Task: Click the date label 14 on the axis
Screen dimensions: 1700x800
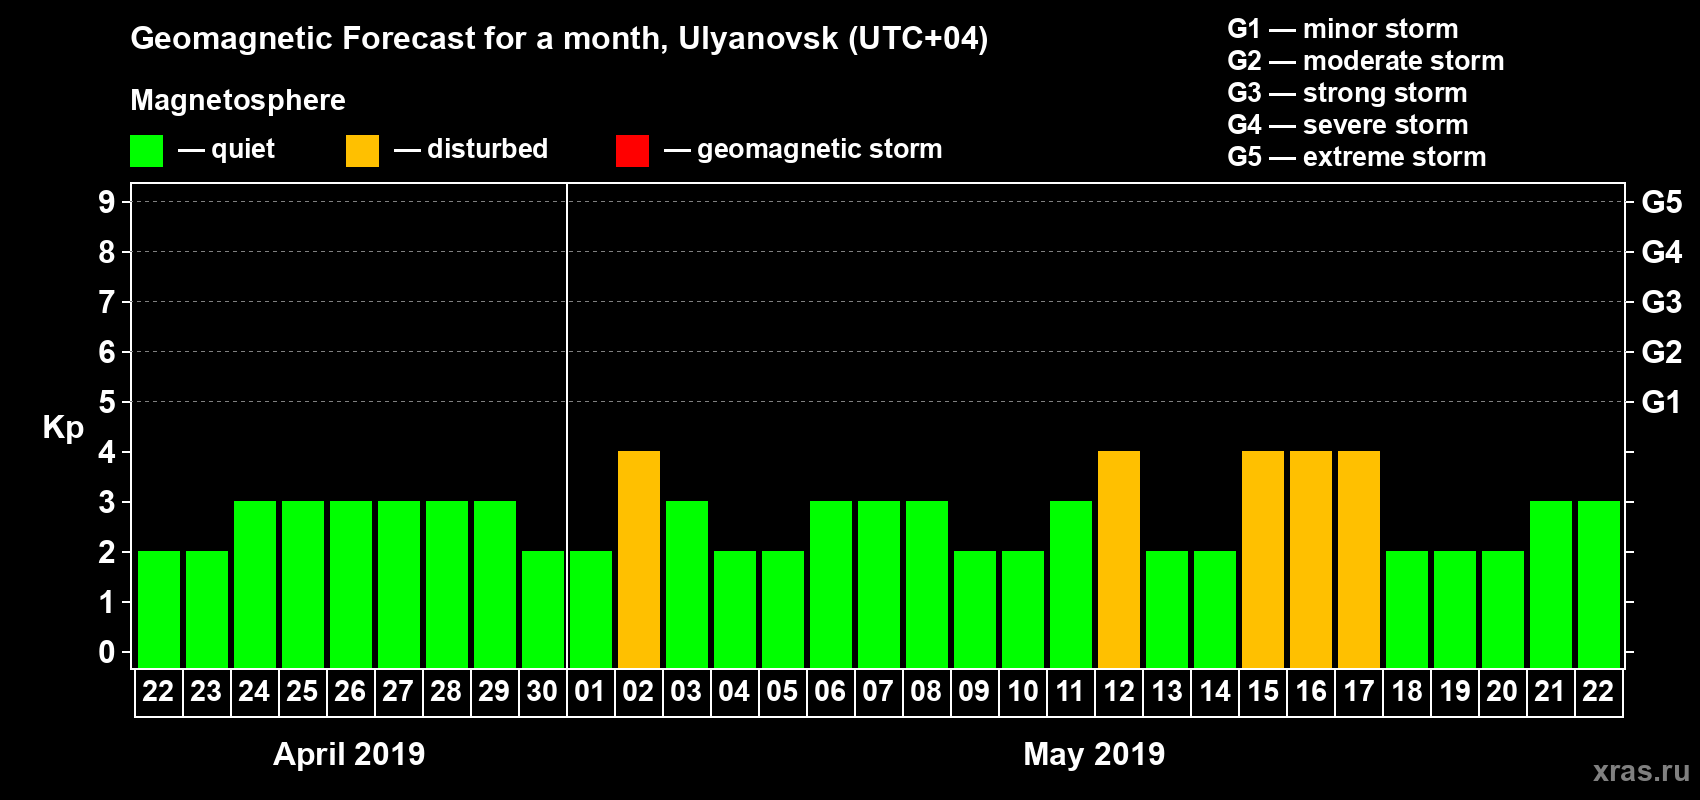Action: tap(1215, 692)
